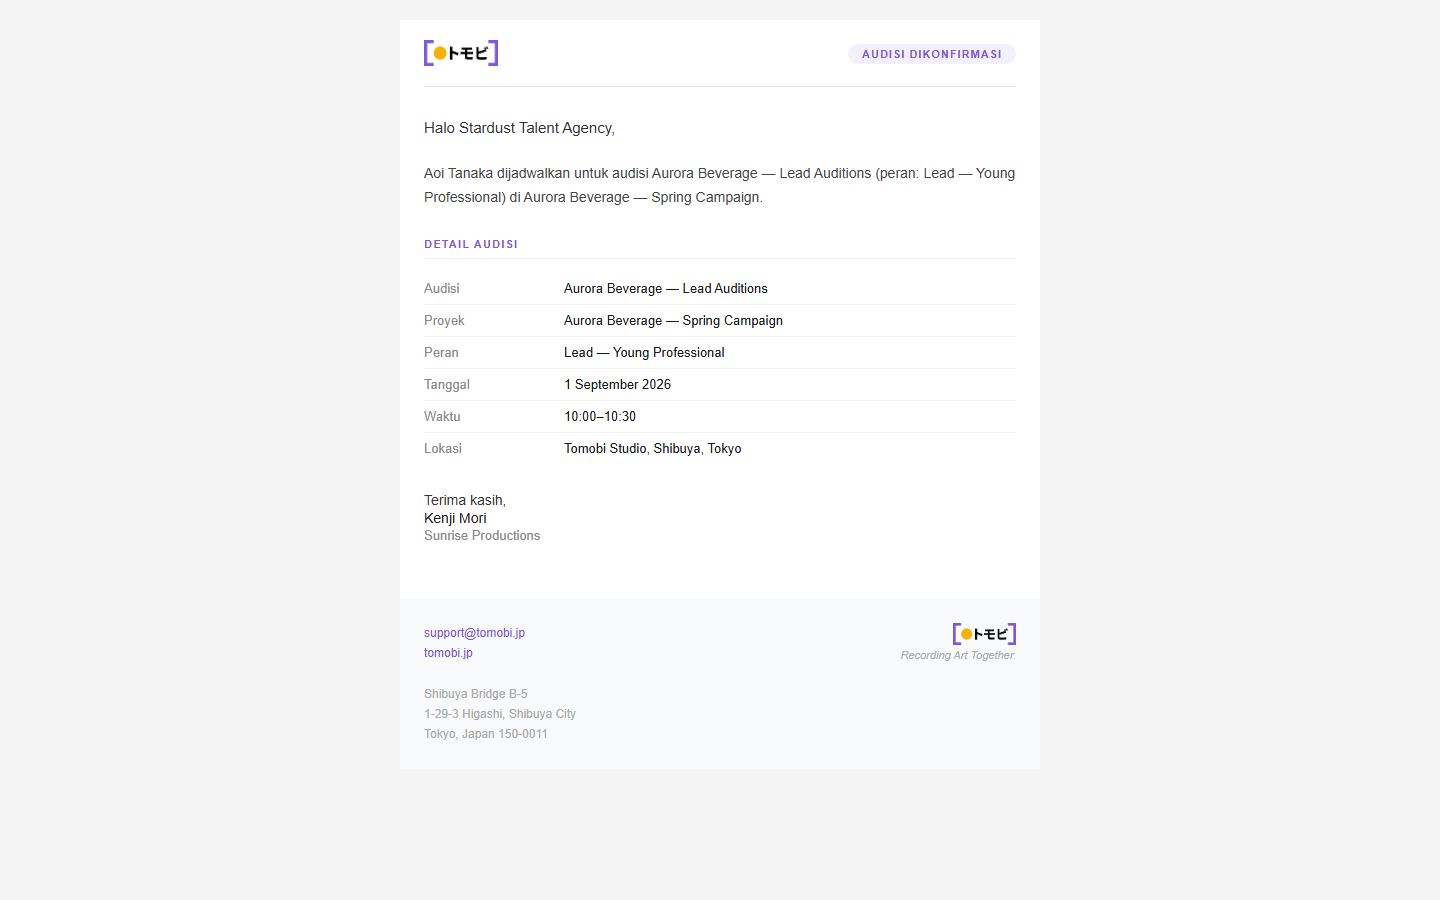1440x900 pixels.
Task: Select 'Tomobi Studio, Shibuya, Tokyo' location value
Action: pos(653,448)
